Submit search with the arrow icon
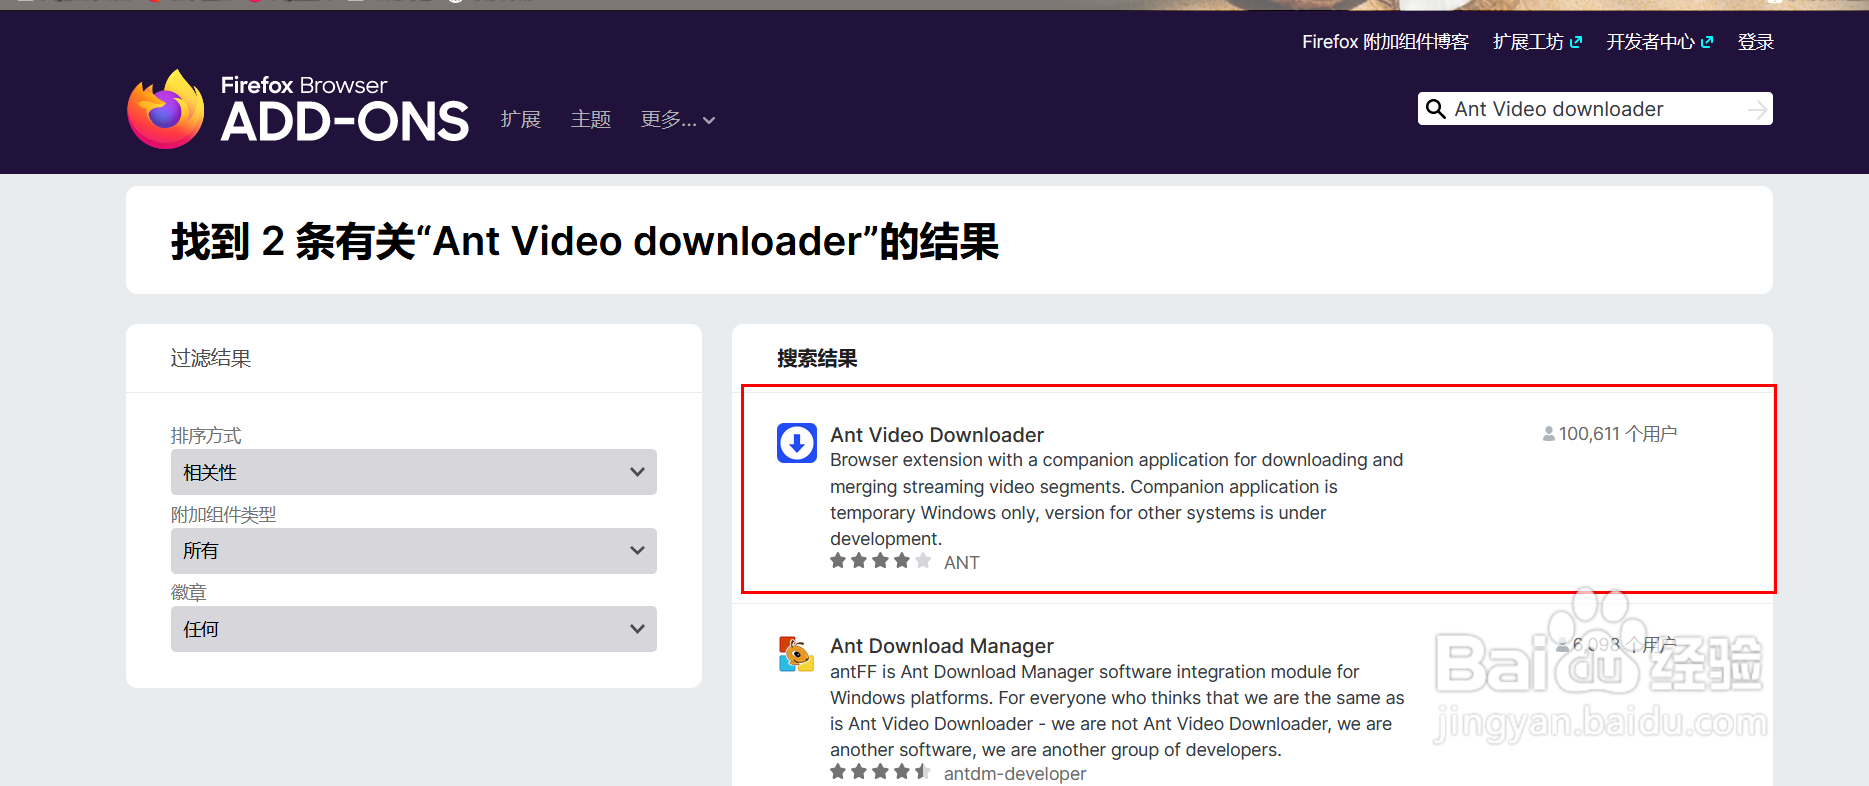 (1757, 109)
